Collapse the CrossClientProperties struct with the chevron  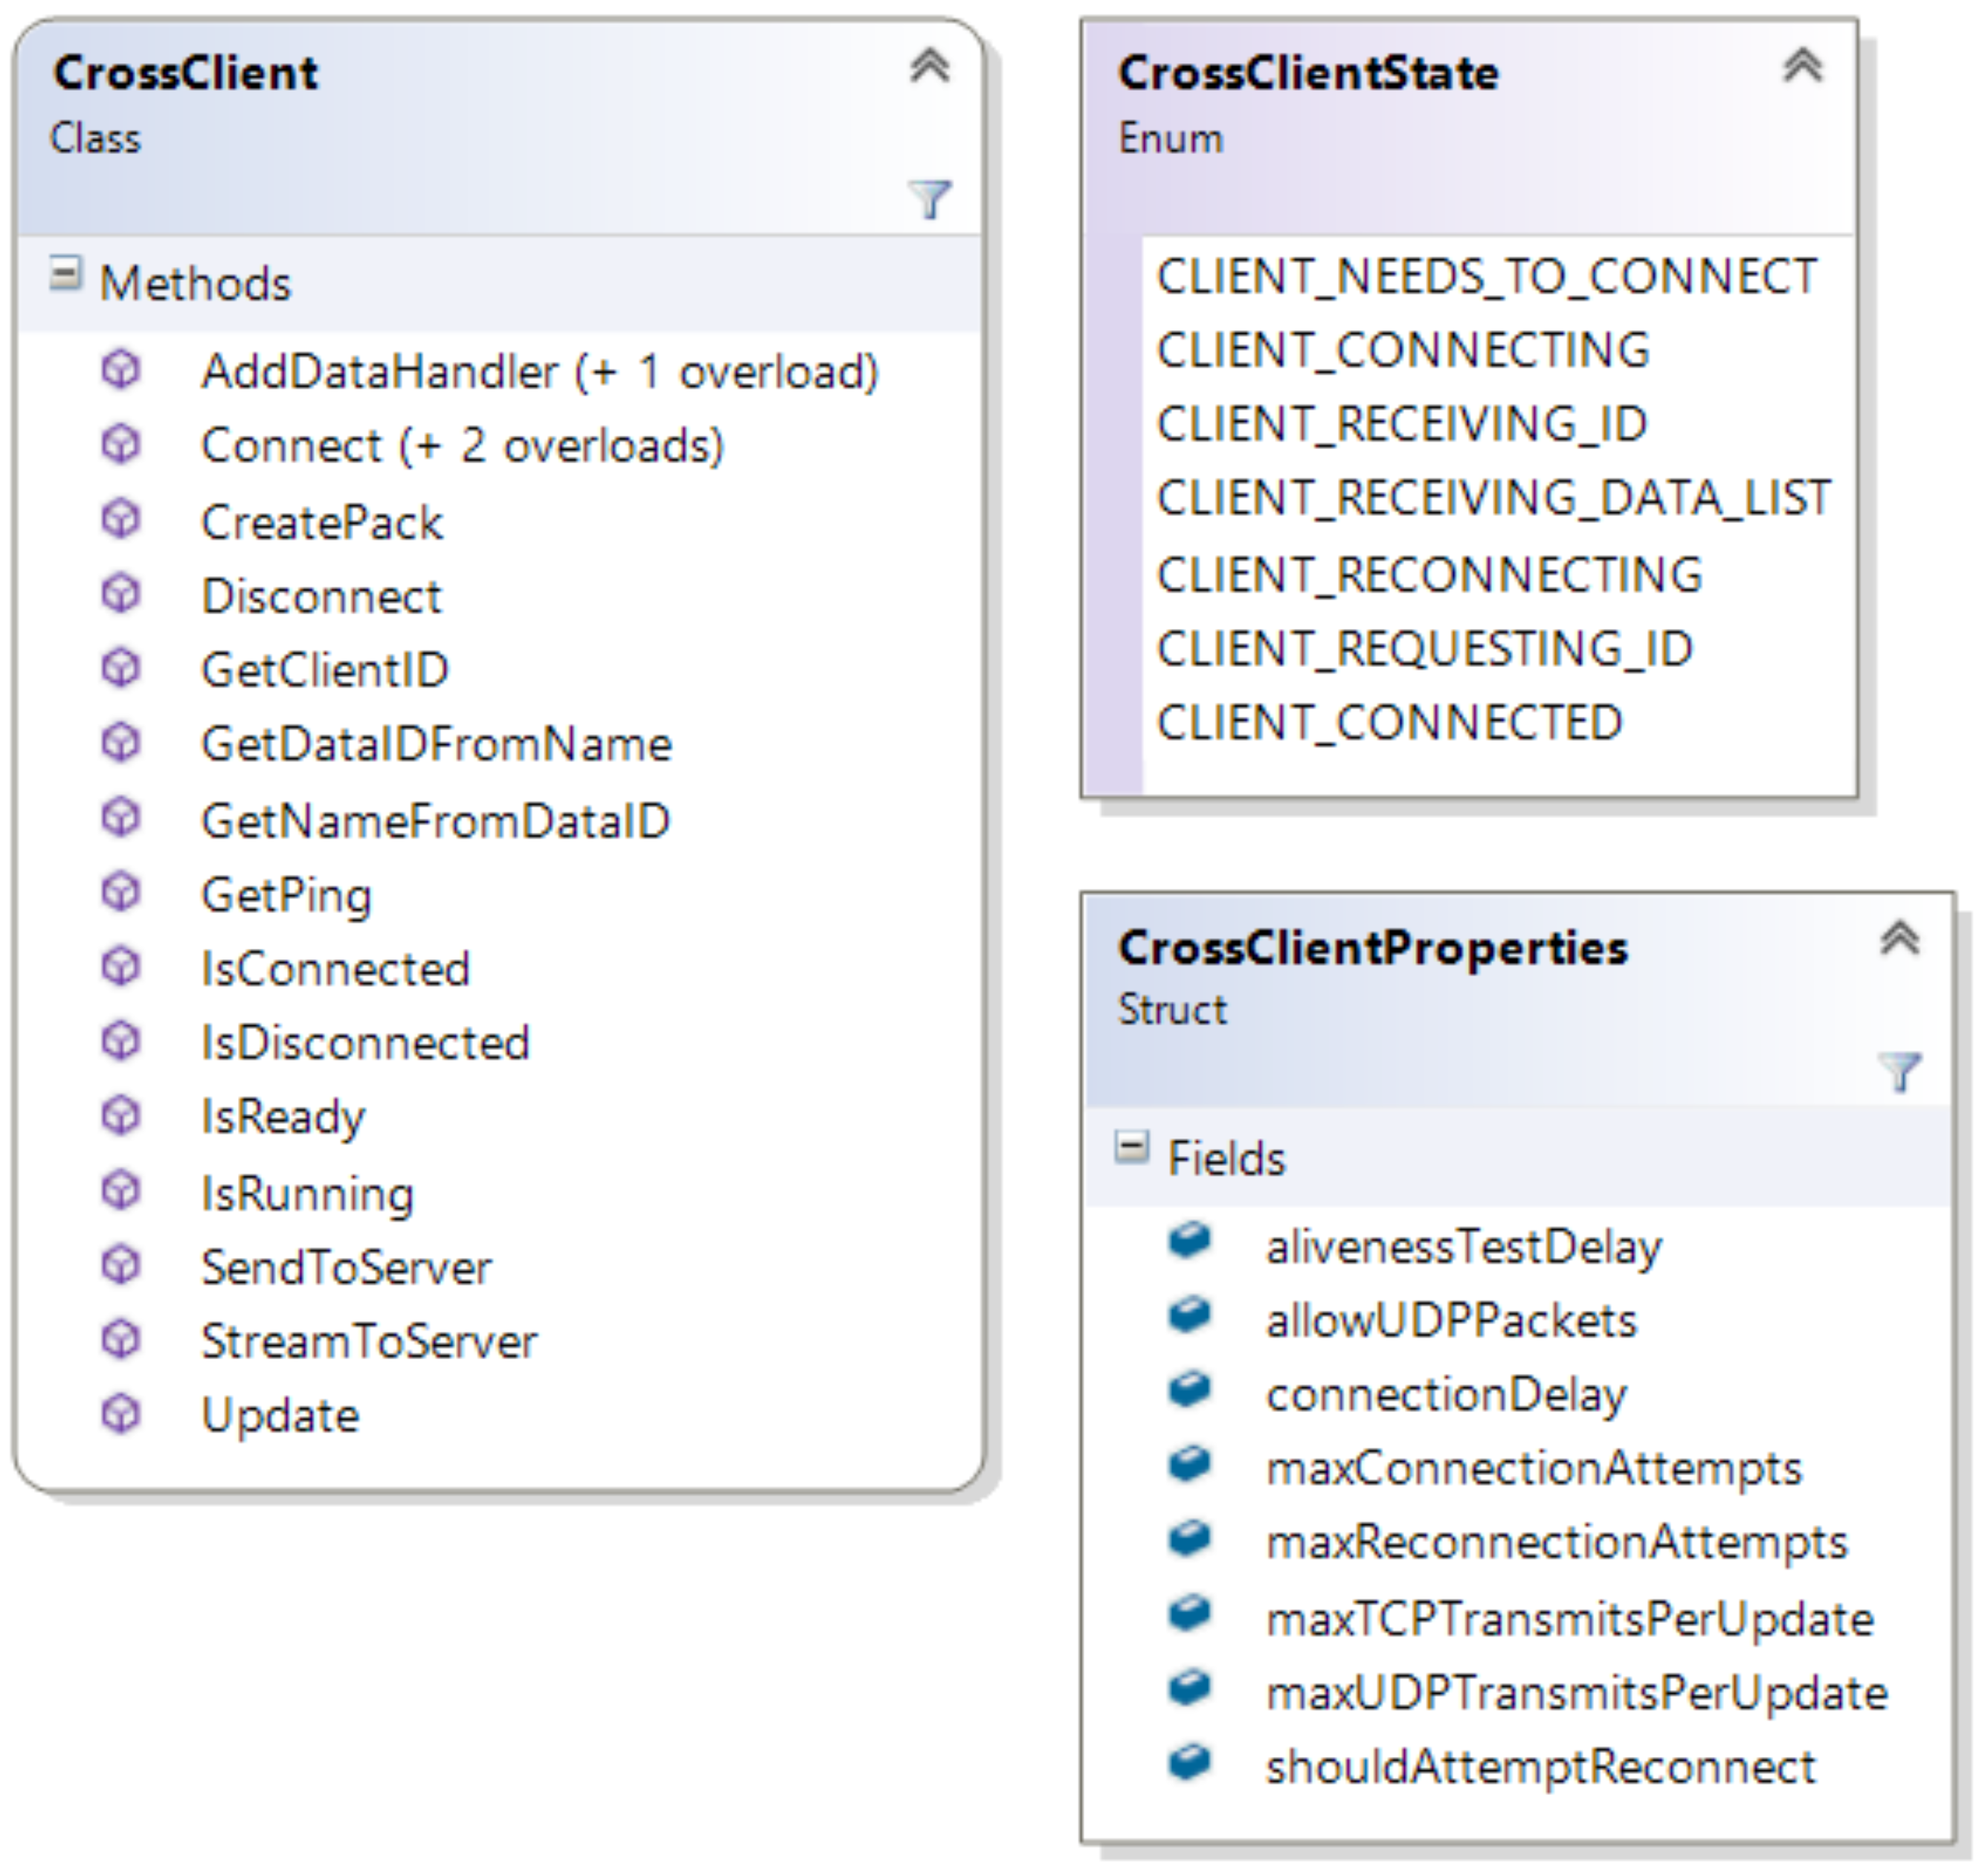tap(1899, 939)
